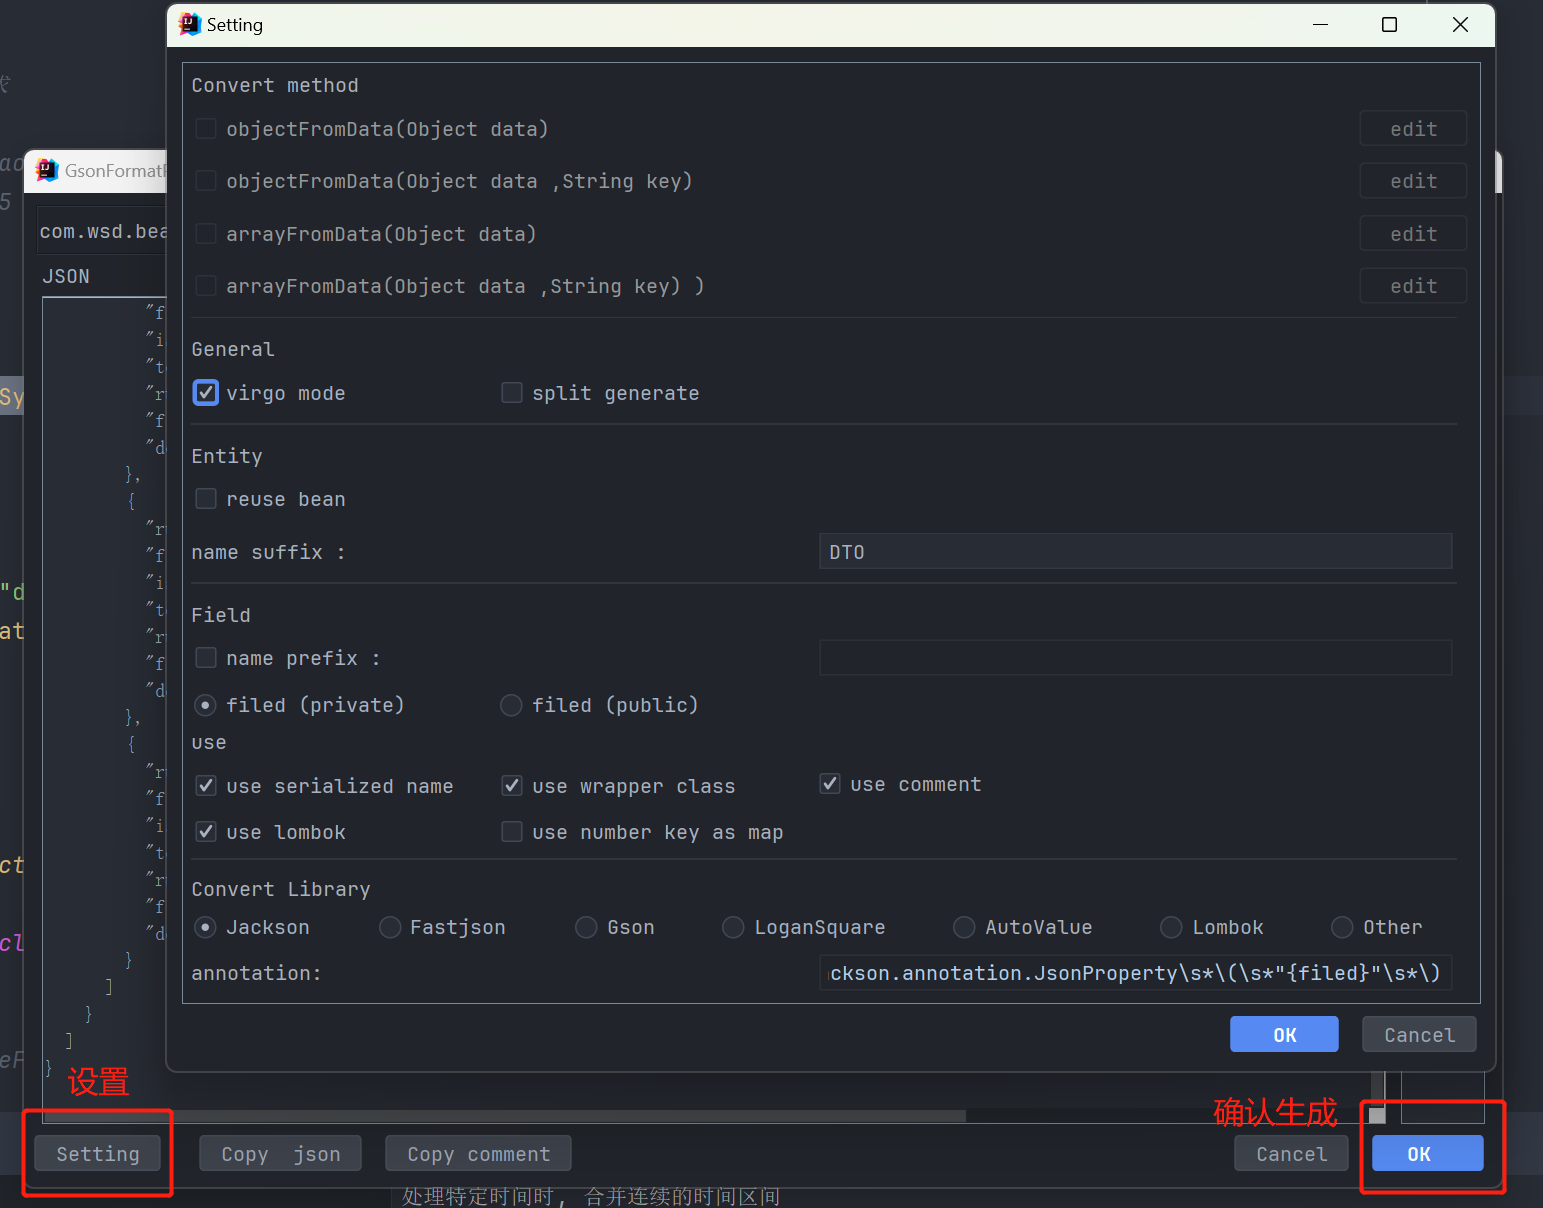Toggle use serialized name checkbox
1543x1208 pixels.
pos(206,786)
